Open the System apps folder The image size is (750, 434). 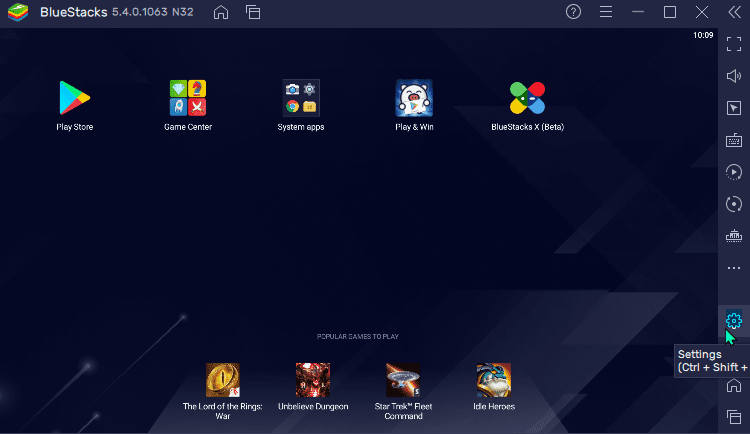tap(301, 98)
